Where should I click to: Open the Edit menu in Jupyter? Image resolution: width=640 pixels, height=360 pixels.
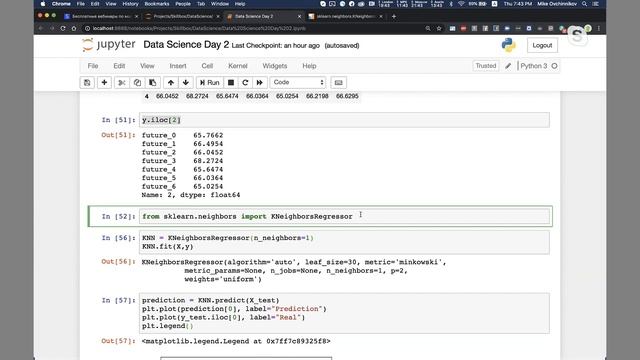(119, 66)
